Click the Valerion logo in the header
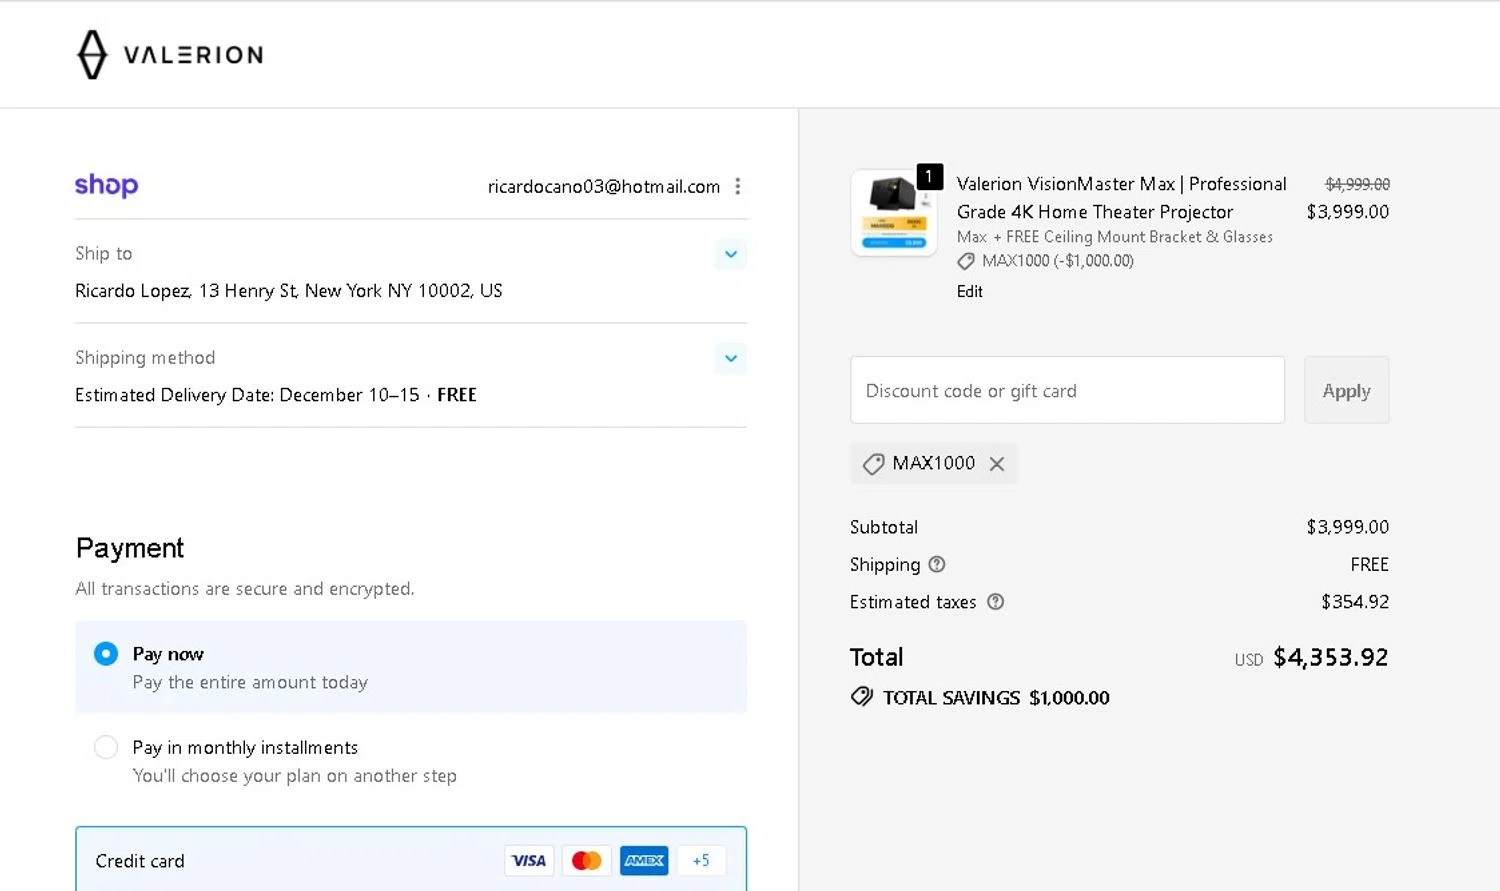Image resolution: width=1500 pixels, height=891 pixels. (x=170, y=54)
